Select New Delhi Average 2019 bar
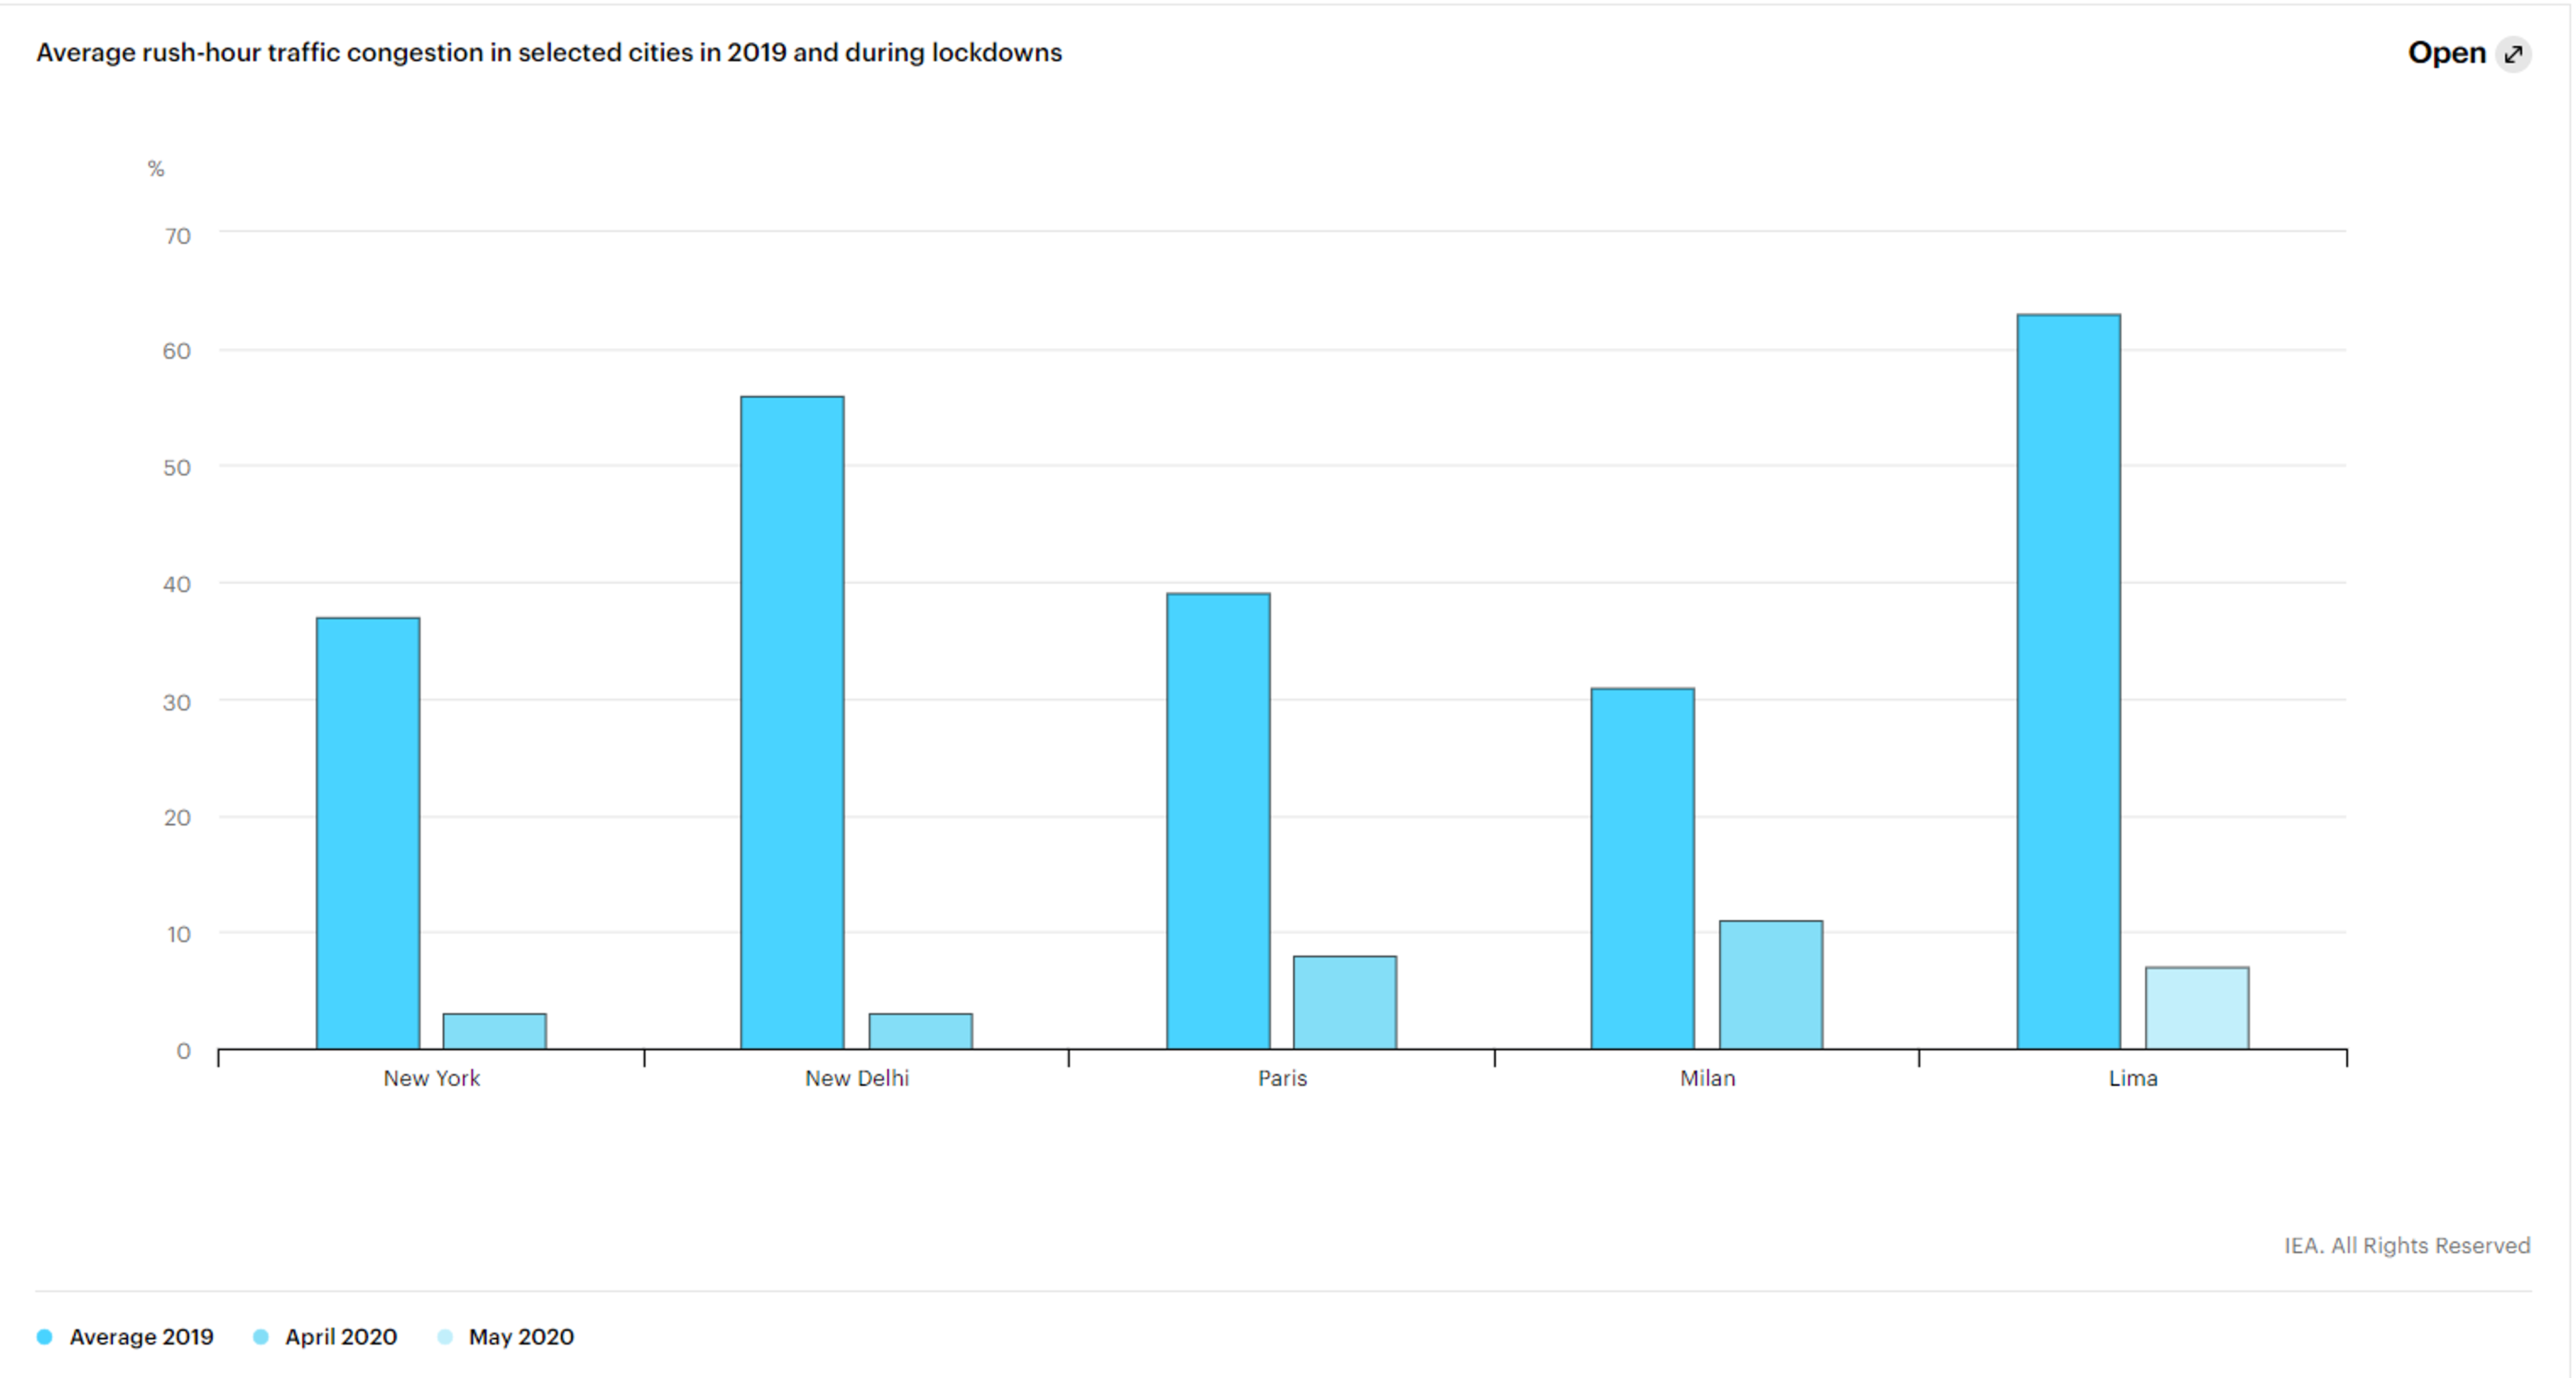 pyautogui.click(x=792, y=722)
